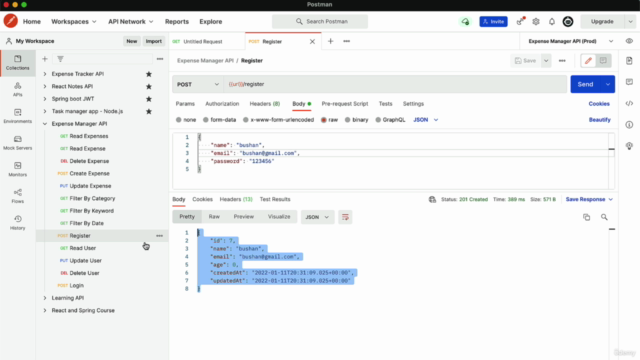Open the raw body JSON format dropdown
640x360 pixels.
pos(426,120)
